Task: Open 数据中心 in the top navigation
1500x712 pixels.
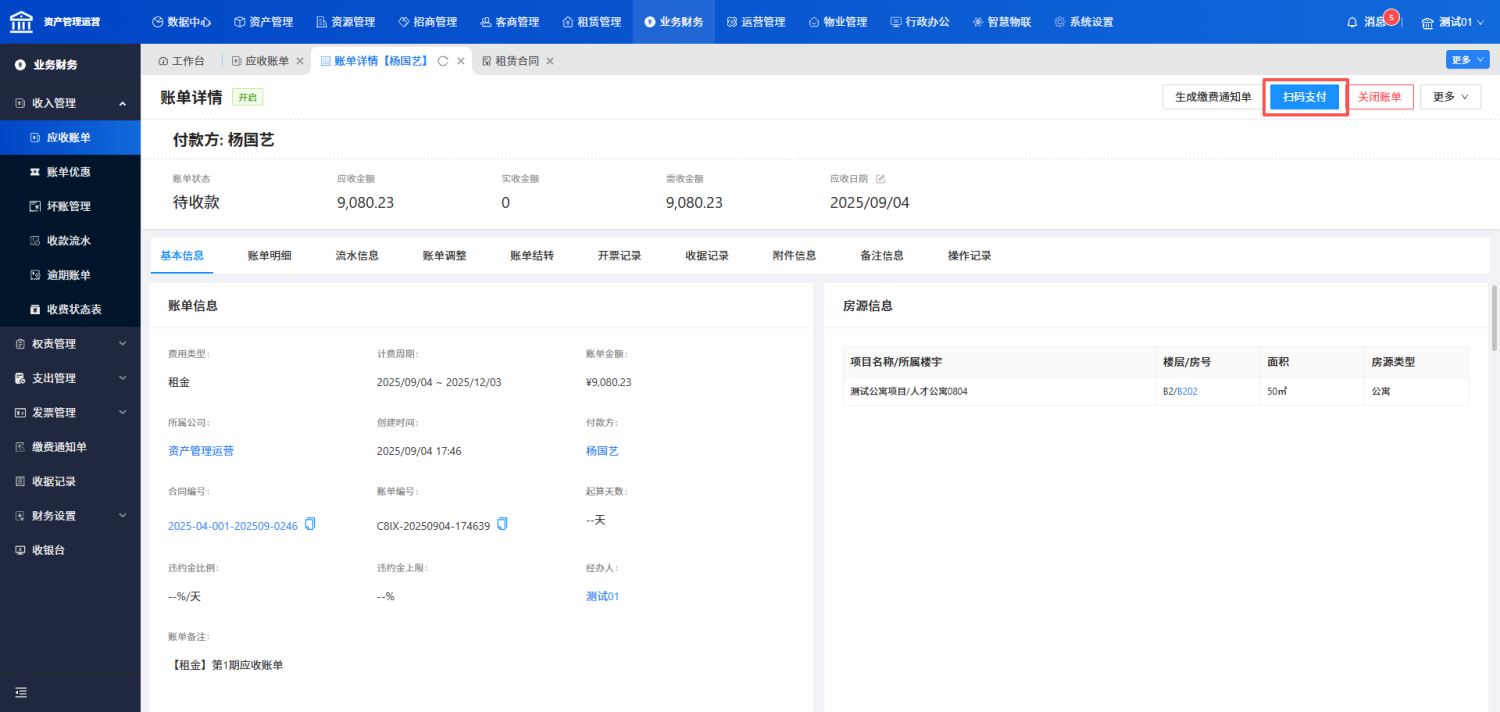Action: click(x=181, y=22)
